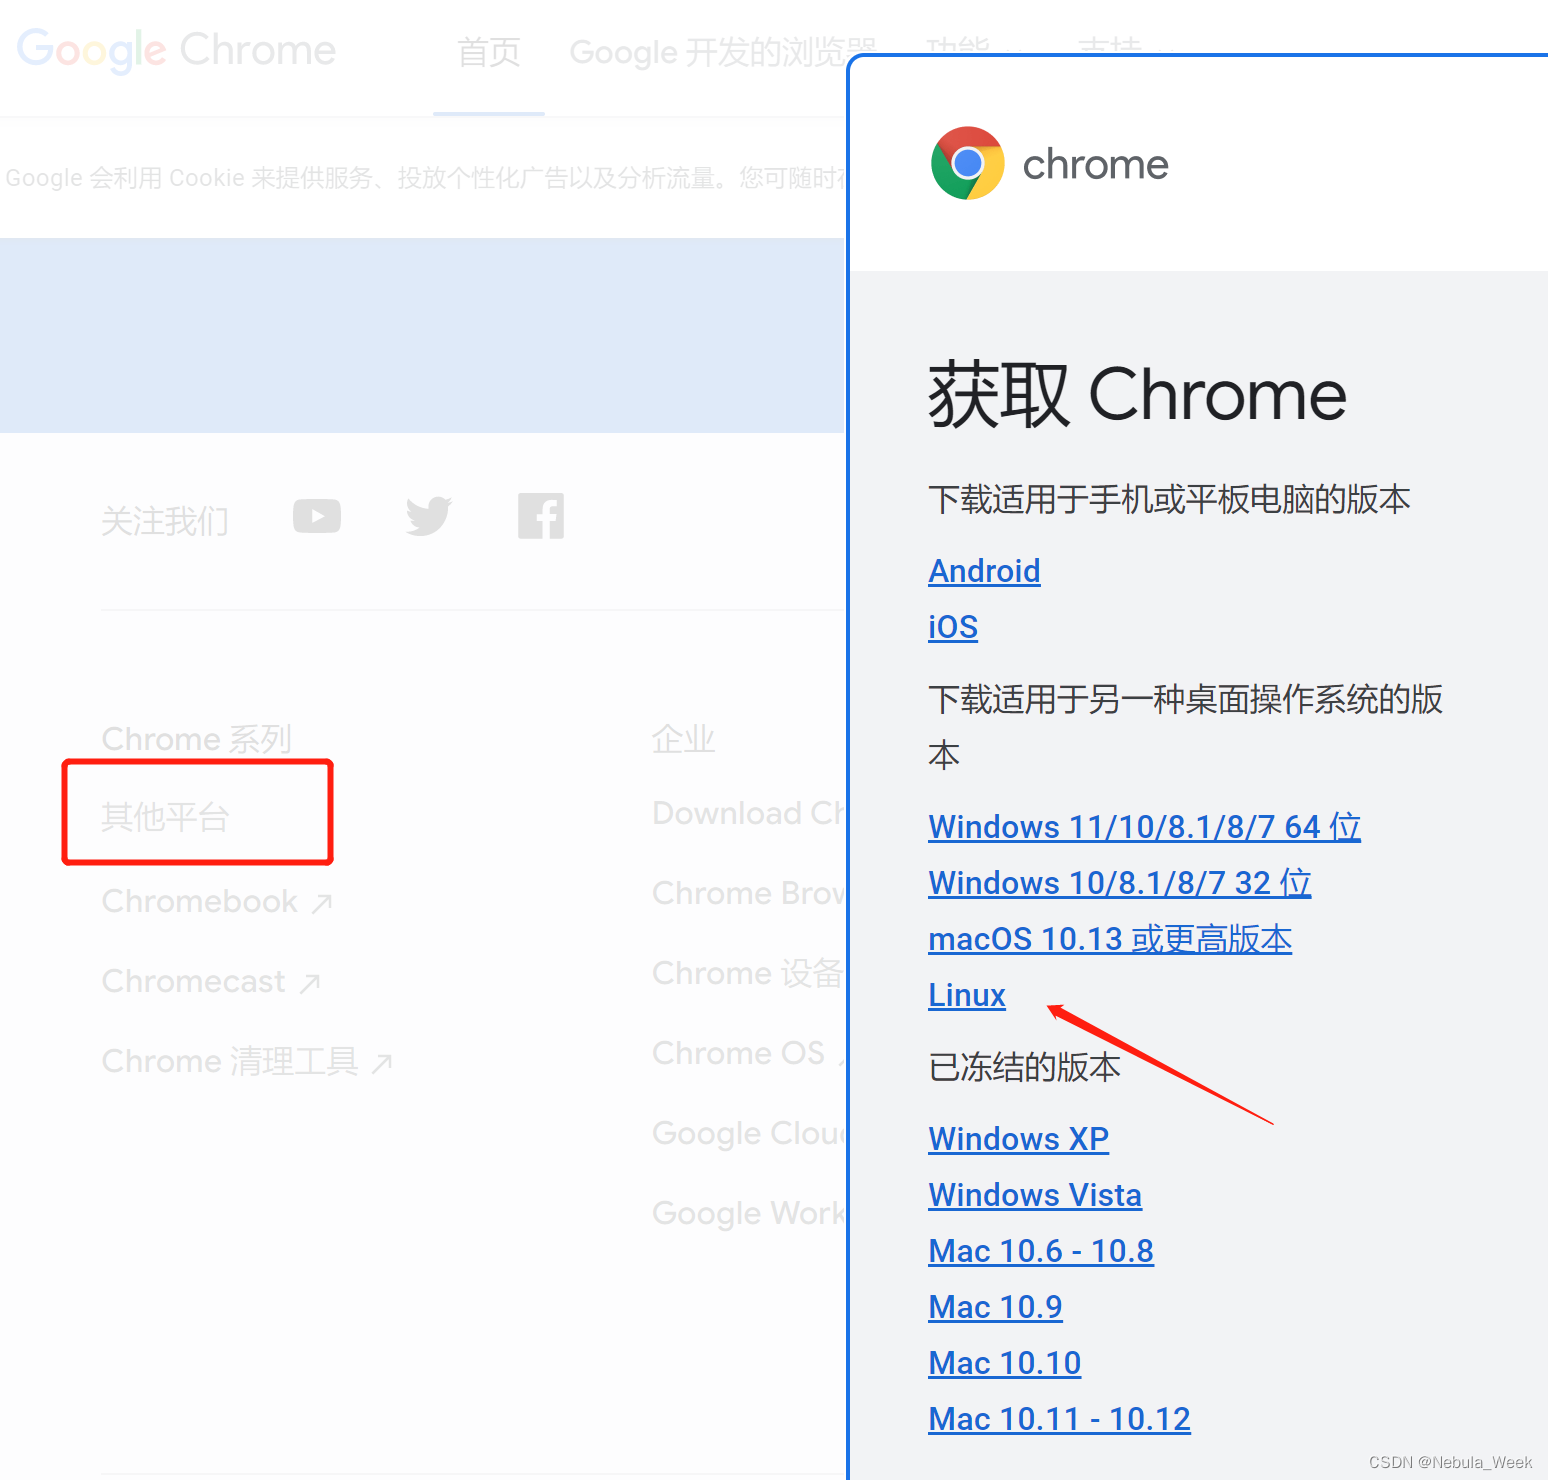Click the Download Chrome enterprise link
Screen dimensions: 1548x1480
pyautogui.click(x=749, y=813)
